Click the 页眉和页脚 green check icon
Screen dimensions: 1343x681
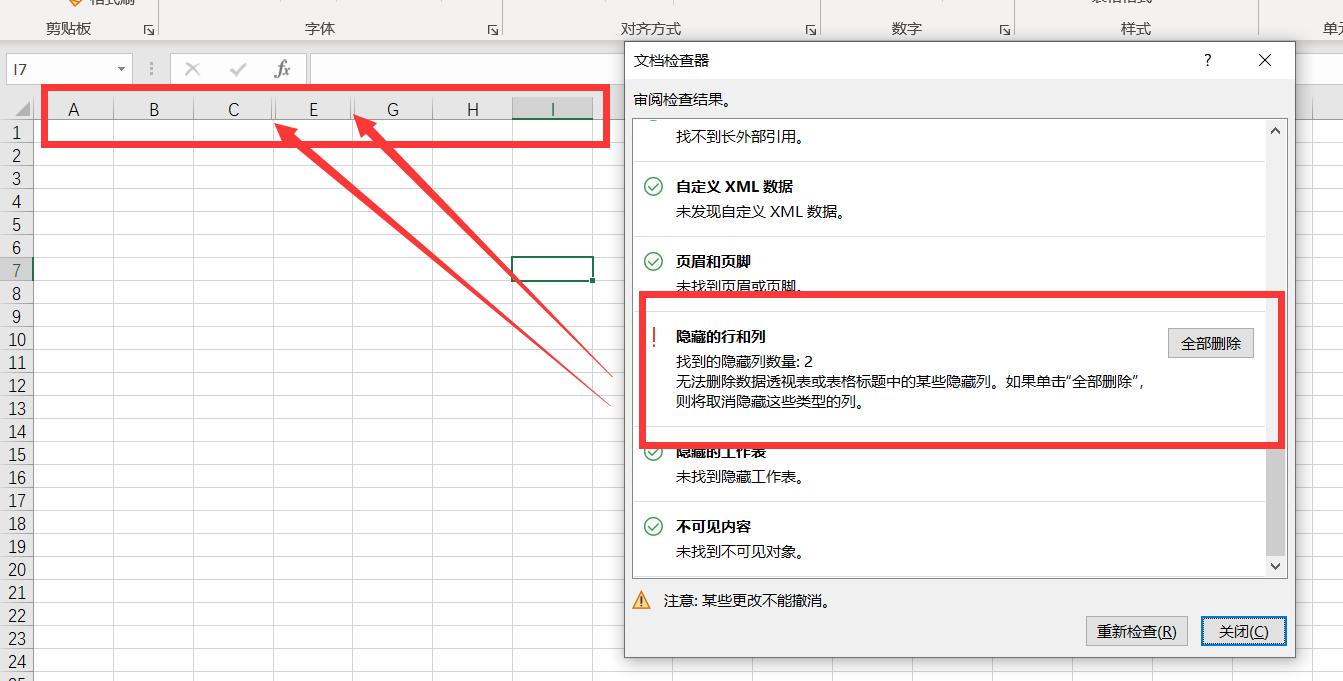coord(653,261)
